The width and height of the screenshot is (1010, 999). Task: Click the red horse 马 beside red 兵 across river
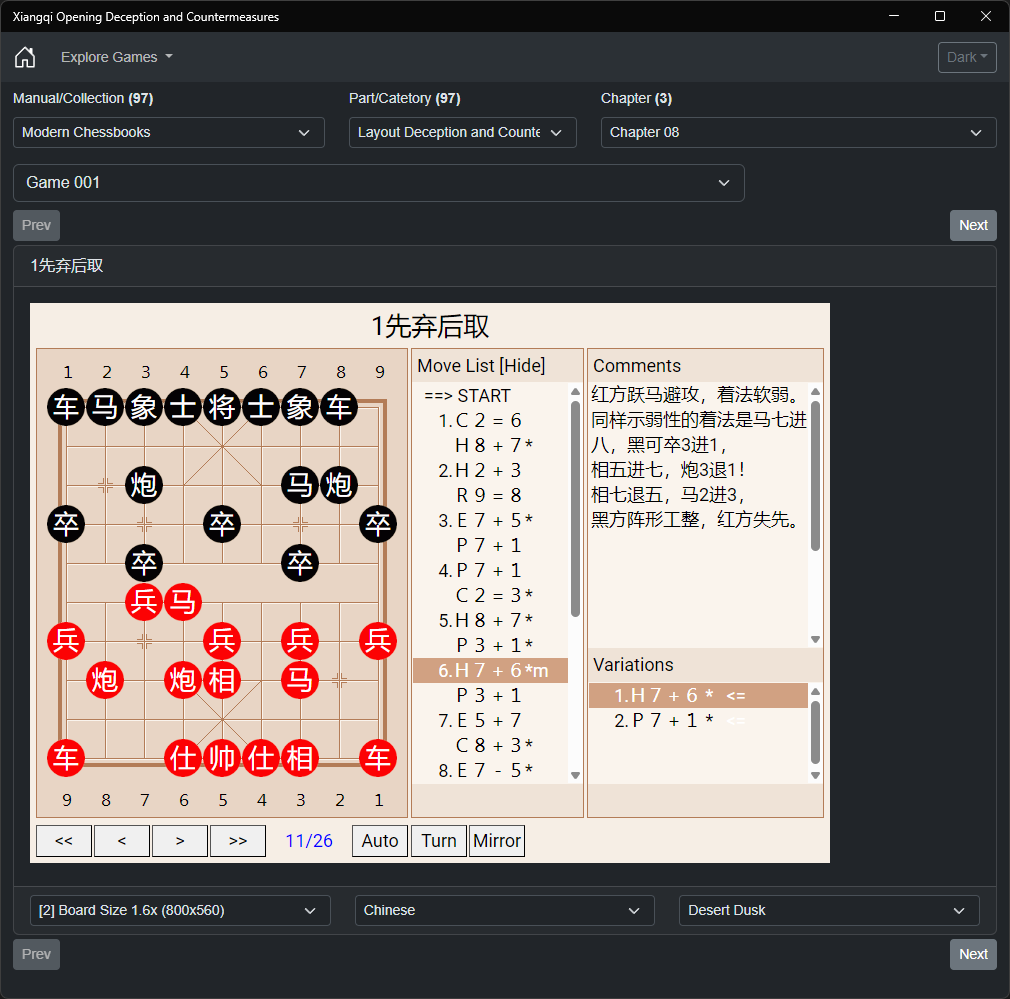tap(183, 602)
